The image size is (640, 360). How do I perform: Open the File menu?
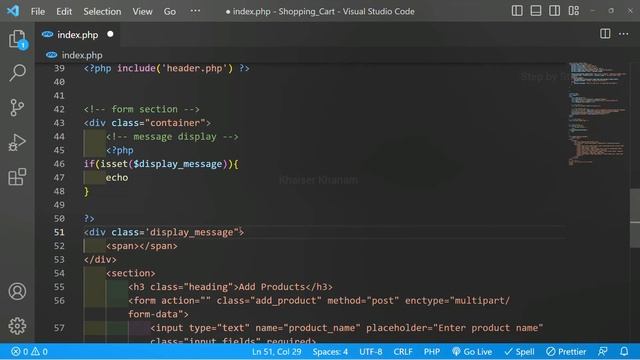38,11
